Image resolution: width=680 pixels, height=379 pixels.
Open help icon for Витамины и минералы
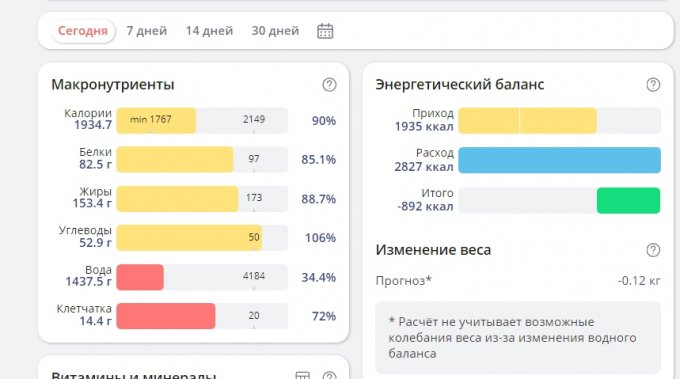pos(329,376)
